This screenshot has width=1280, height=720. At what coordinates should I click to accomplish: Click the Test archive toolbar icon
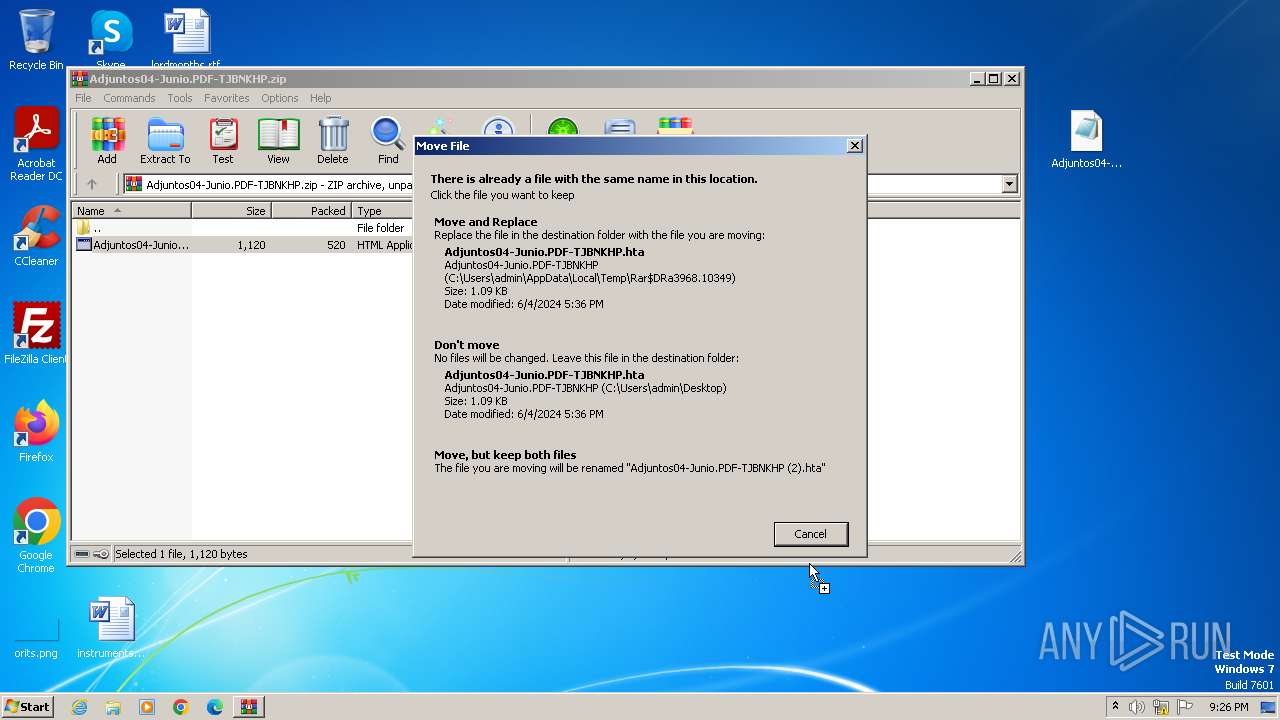point(223,141)
